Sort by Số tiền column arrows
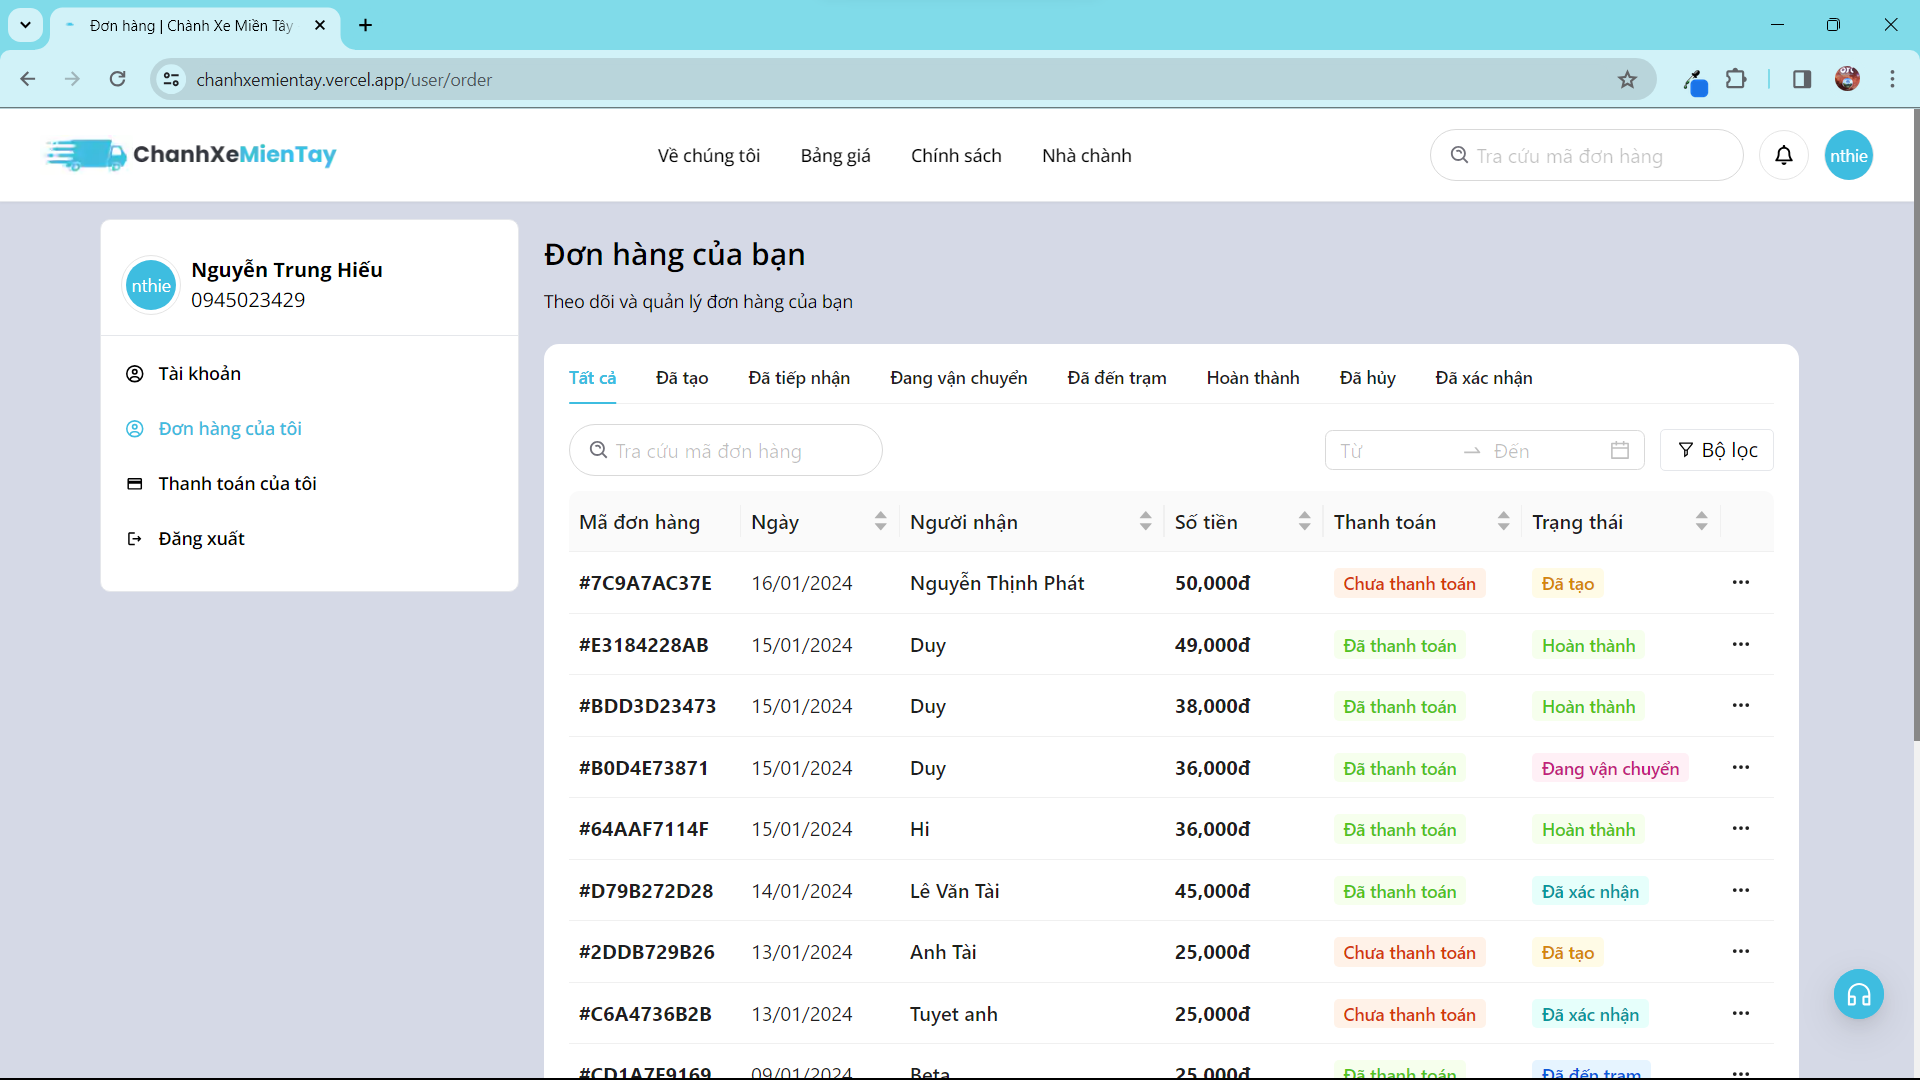Viewport: 1920px width, 1080px height. (x=1304, y=521)
